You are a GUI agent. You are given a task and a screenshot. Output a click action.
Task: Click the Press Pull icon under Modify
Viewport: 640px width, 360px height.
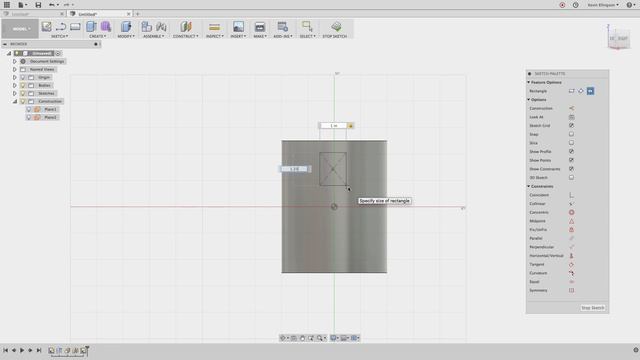pyautogui.click(x=126, y=27)
